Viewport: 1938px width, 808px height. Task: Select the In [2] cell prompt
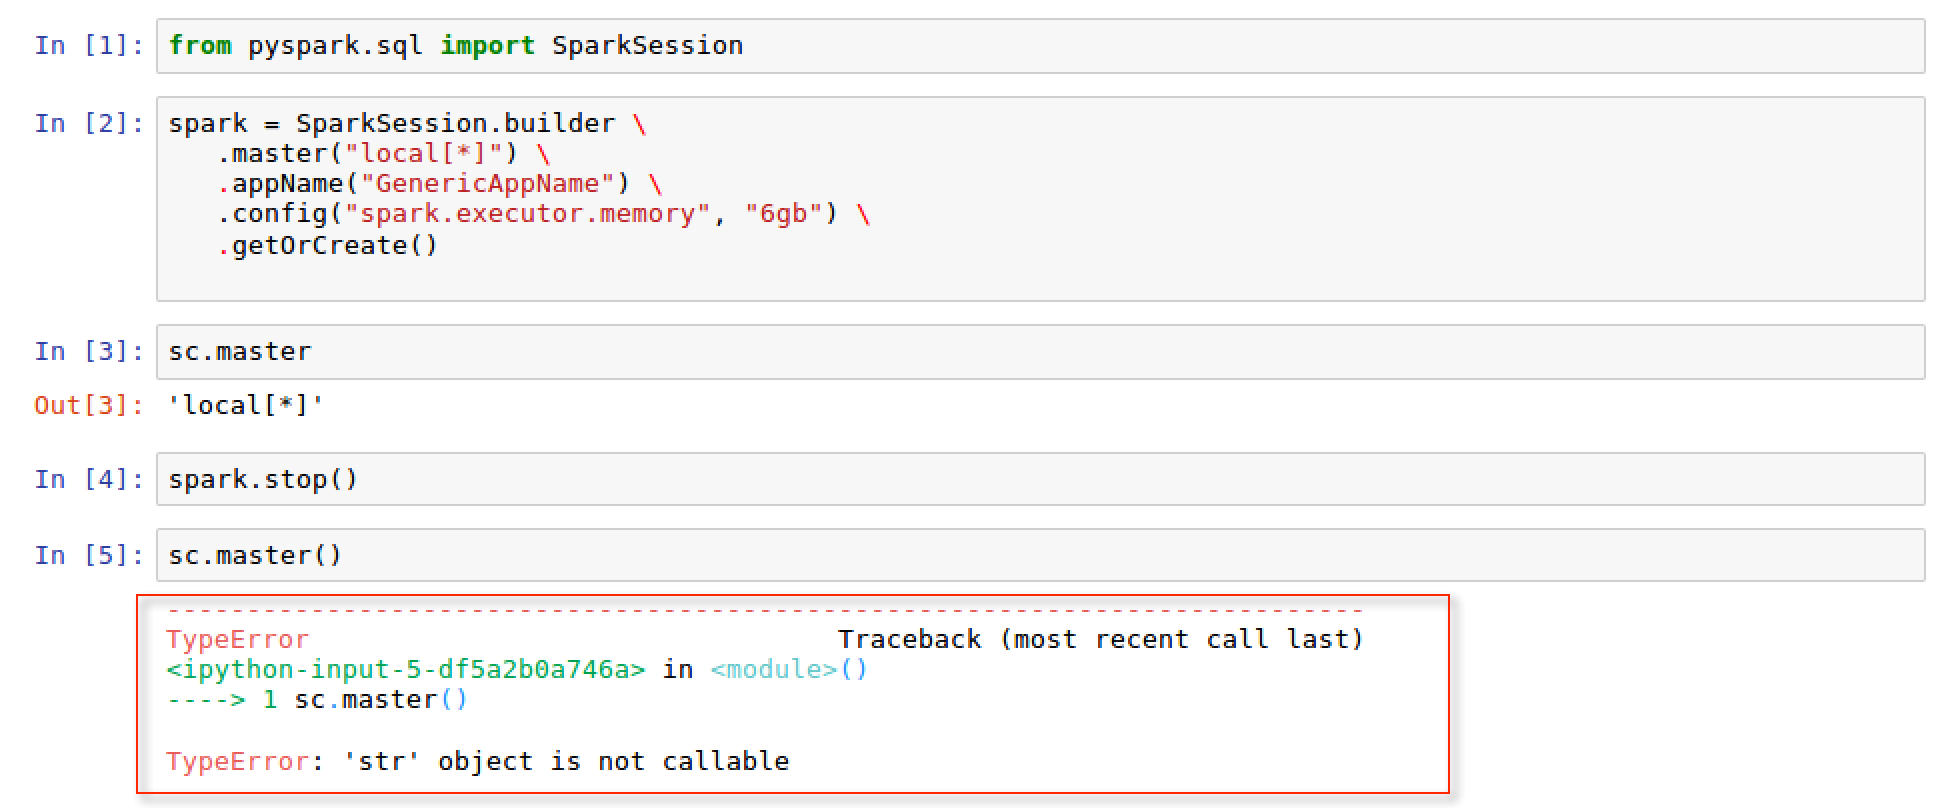tap(89, 124)
